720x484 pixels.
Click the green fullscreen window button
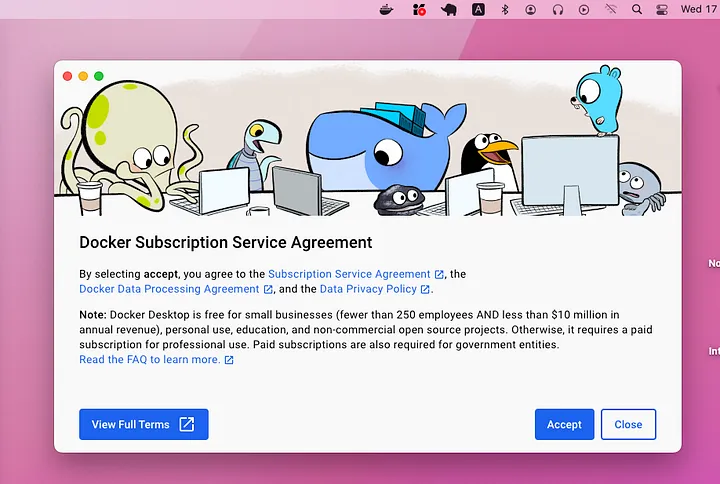[99, 76]
